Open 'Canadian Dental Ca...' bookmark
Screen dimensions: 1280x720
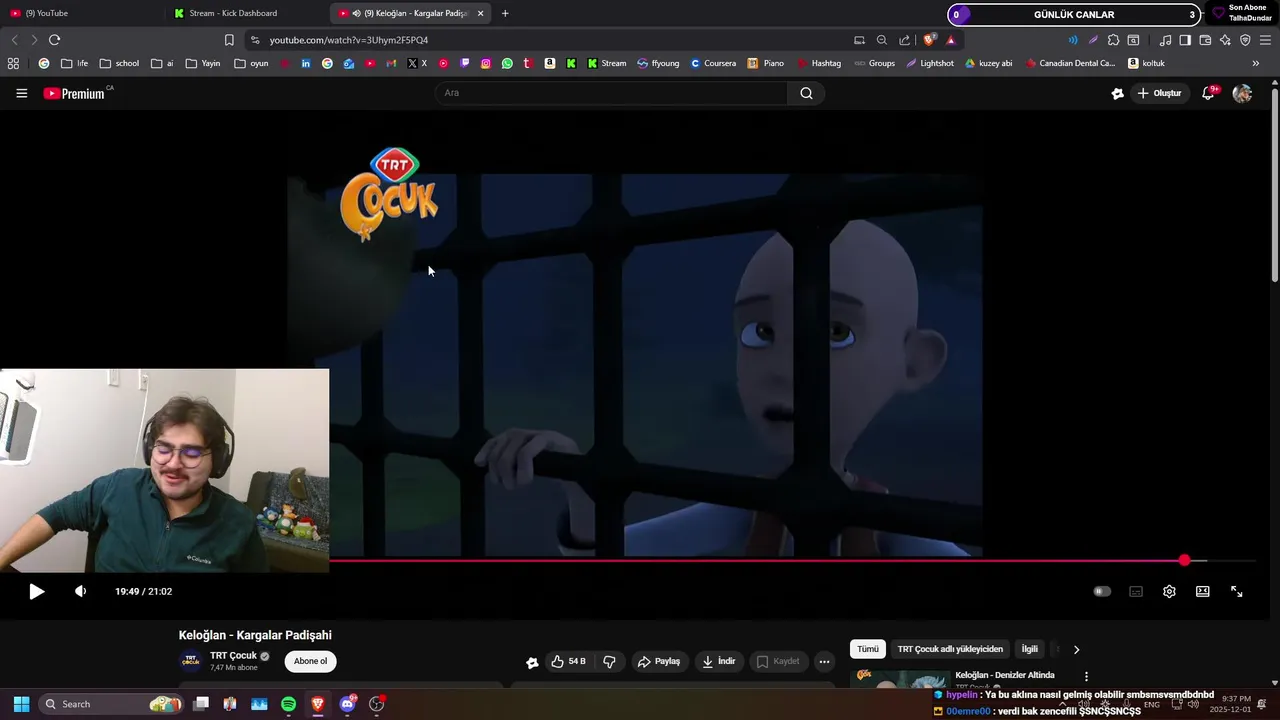(1070, 63)
